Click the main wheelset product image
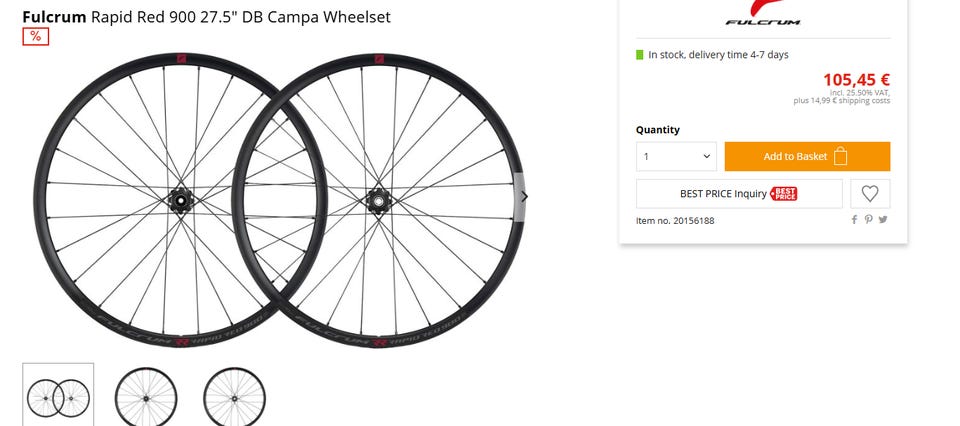 point(278,200)
